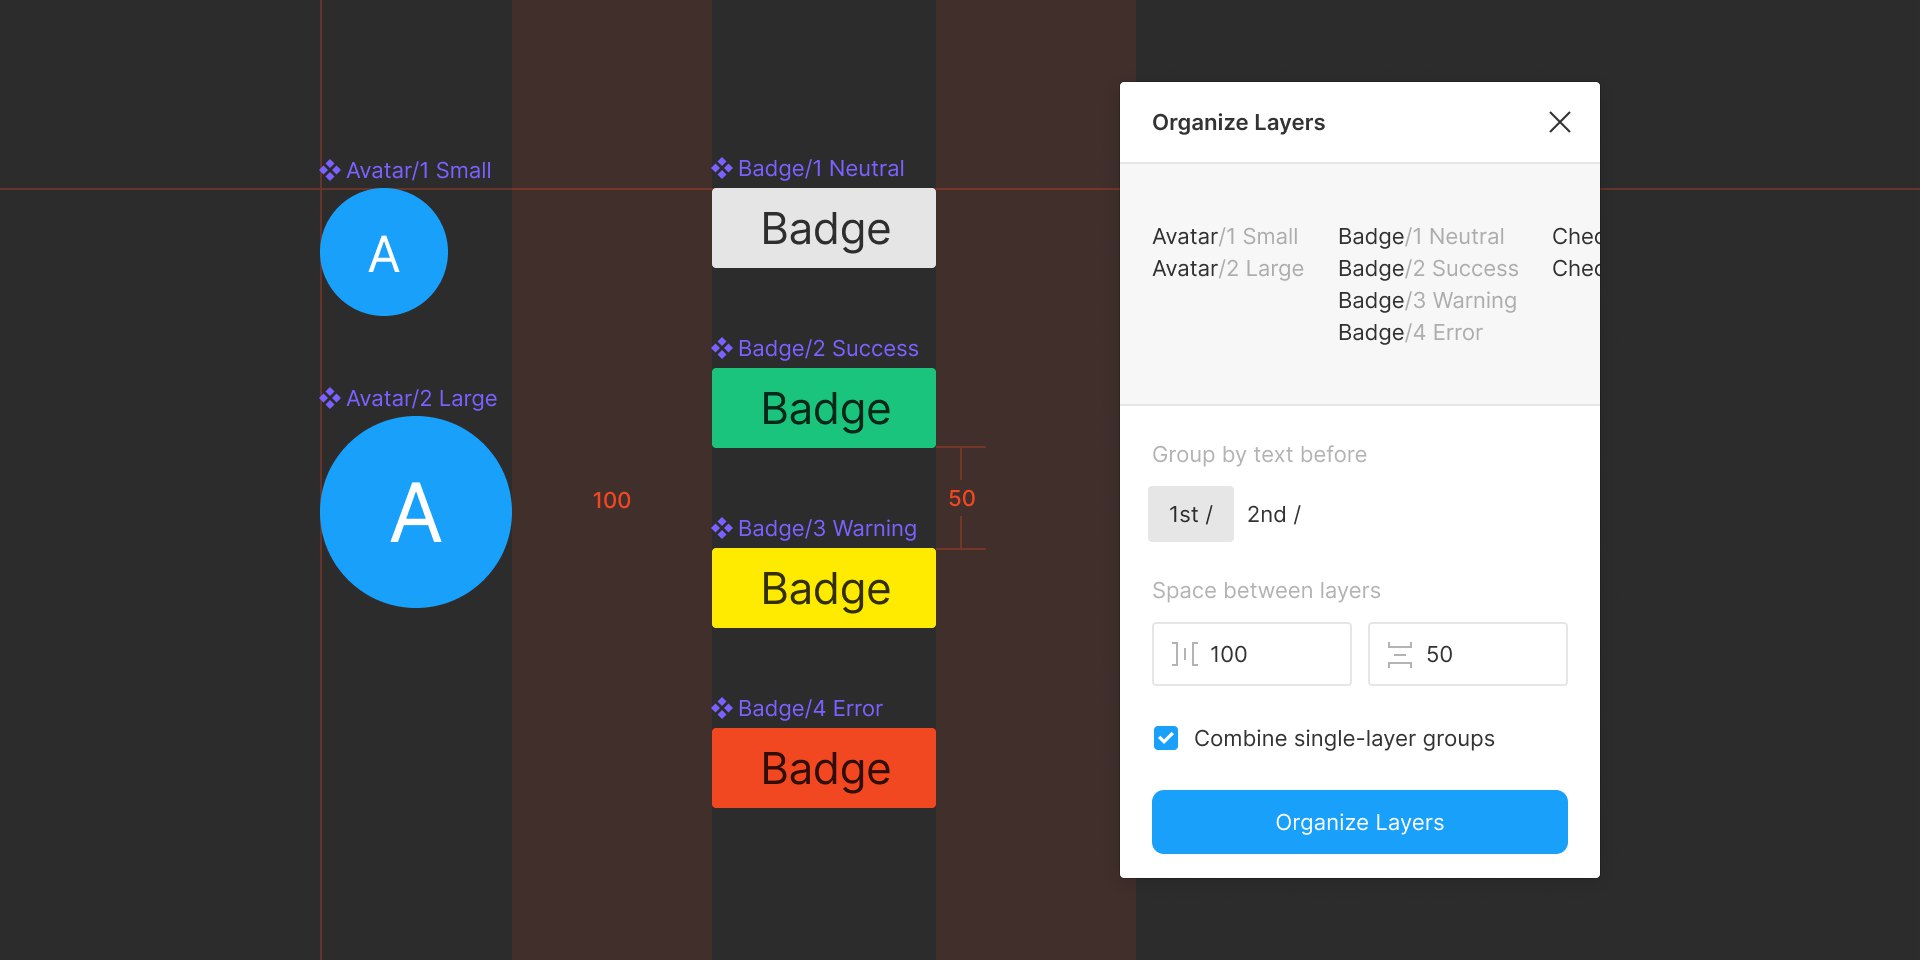1920x960 pixels.
Task: Select the '1st /' grouping option
Action: coord(1191,514)
